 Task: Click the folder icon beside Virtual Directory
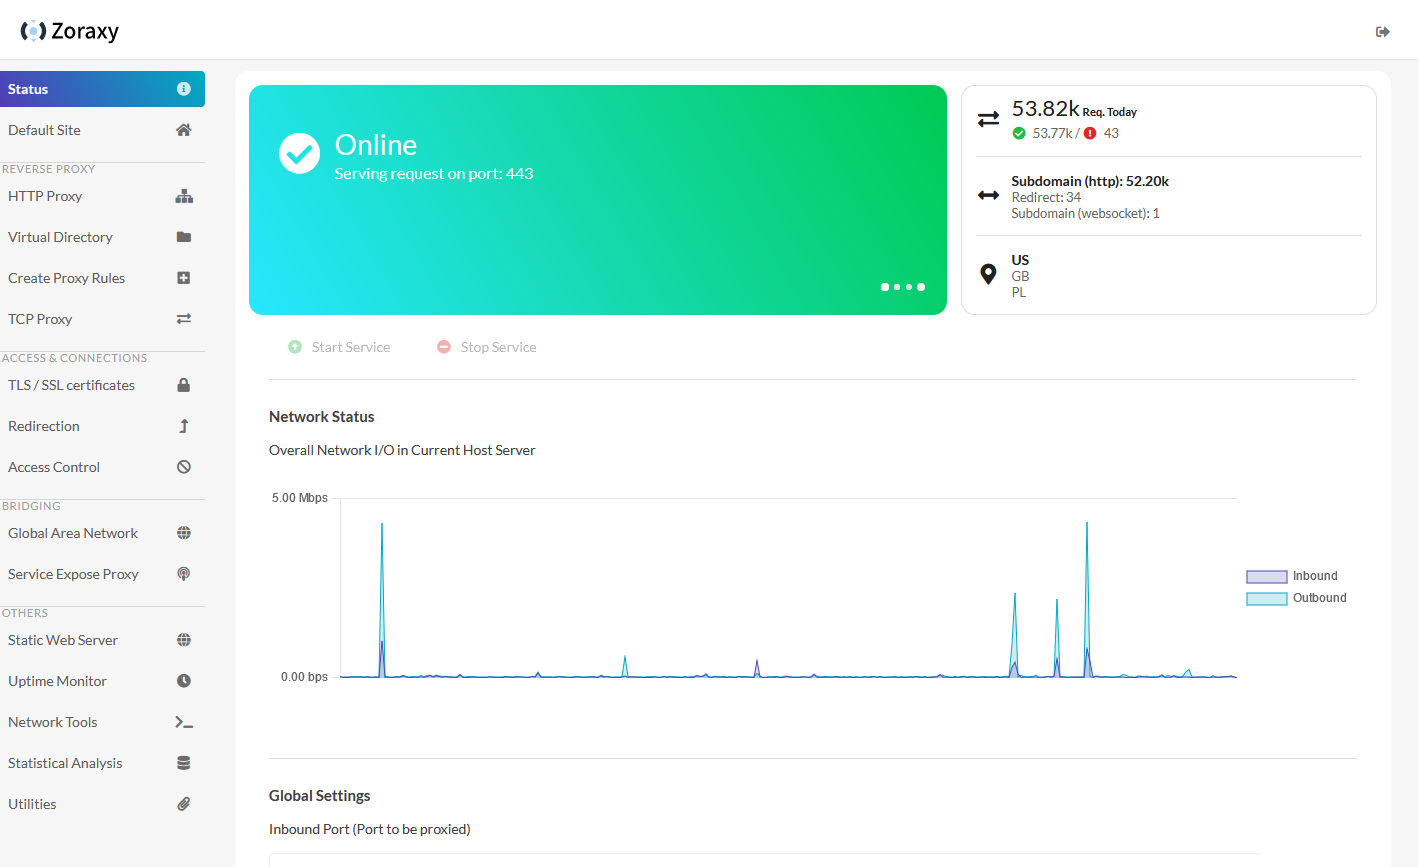[184, 237]
